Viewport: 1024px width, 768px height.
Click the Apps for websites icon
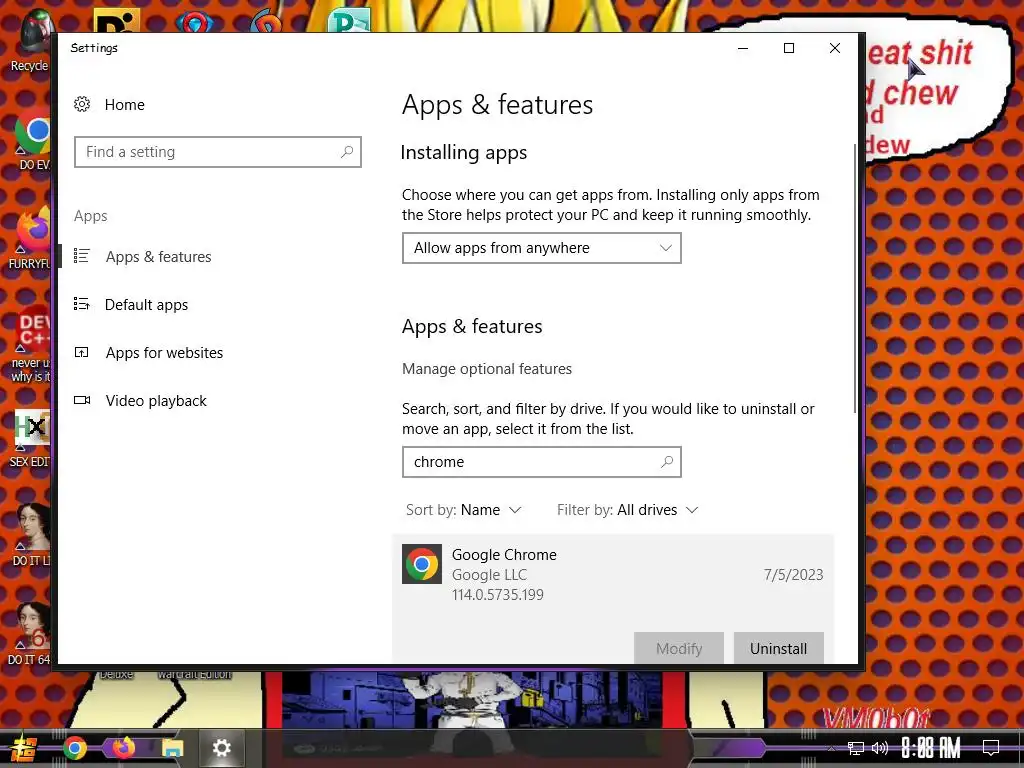click(82, 352)
